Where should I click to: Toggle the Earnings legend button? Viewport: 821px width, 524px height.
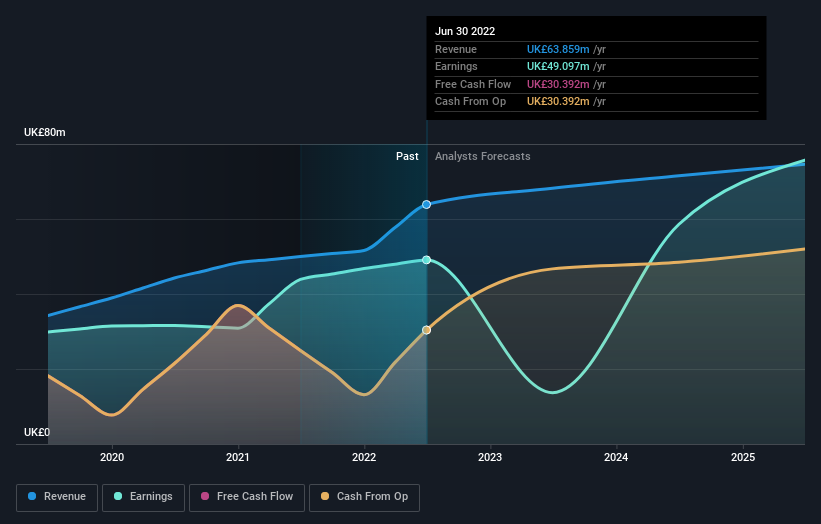click(x=143, y=497)
